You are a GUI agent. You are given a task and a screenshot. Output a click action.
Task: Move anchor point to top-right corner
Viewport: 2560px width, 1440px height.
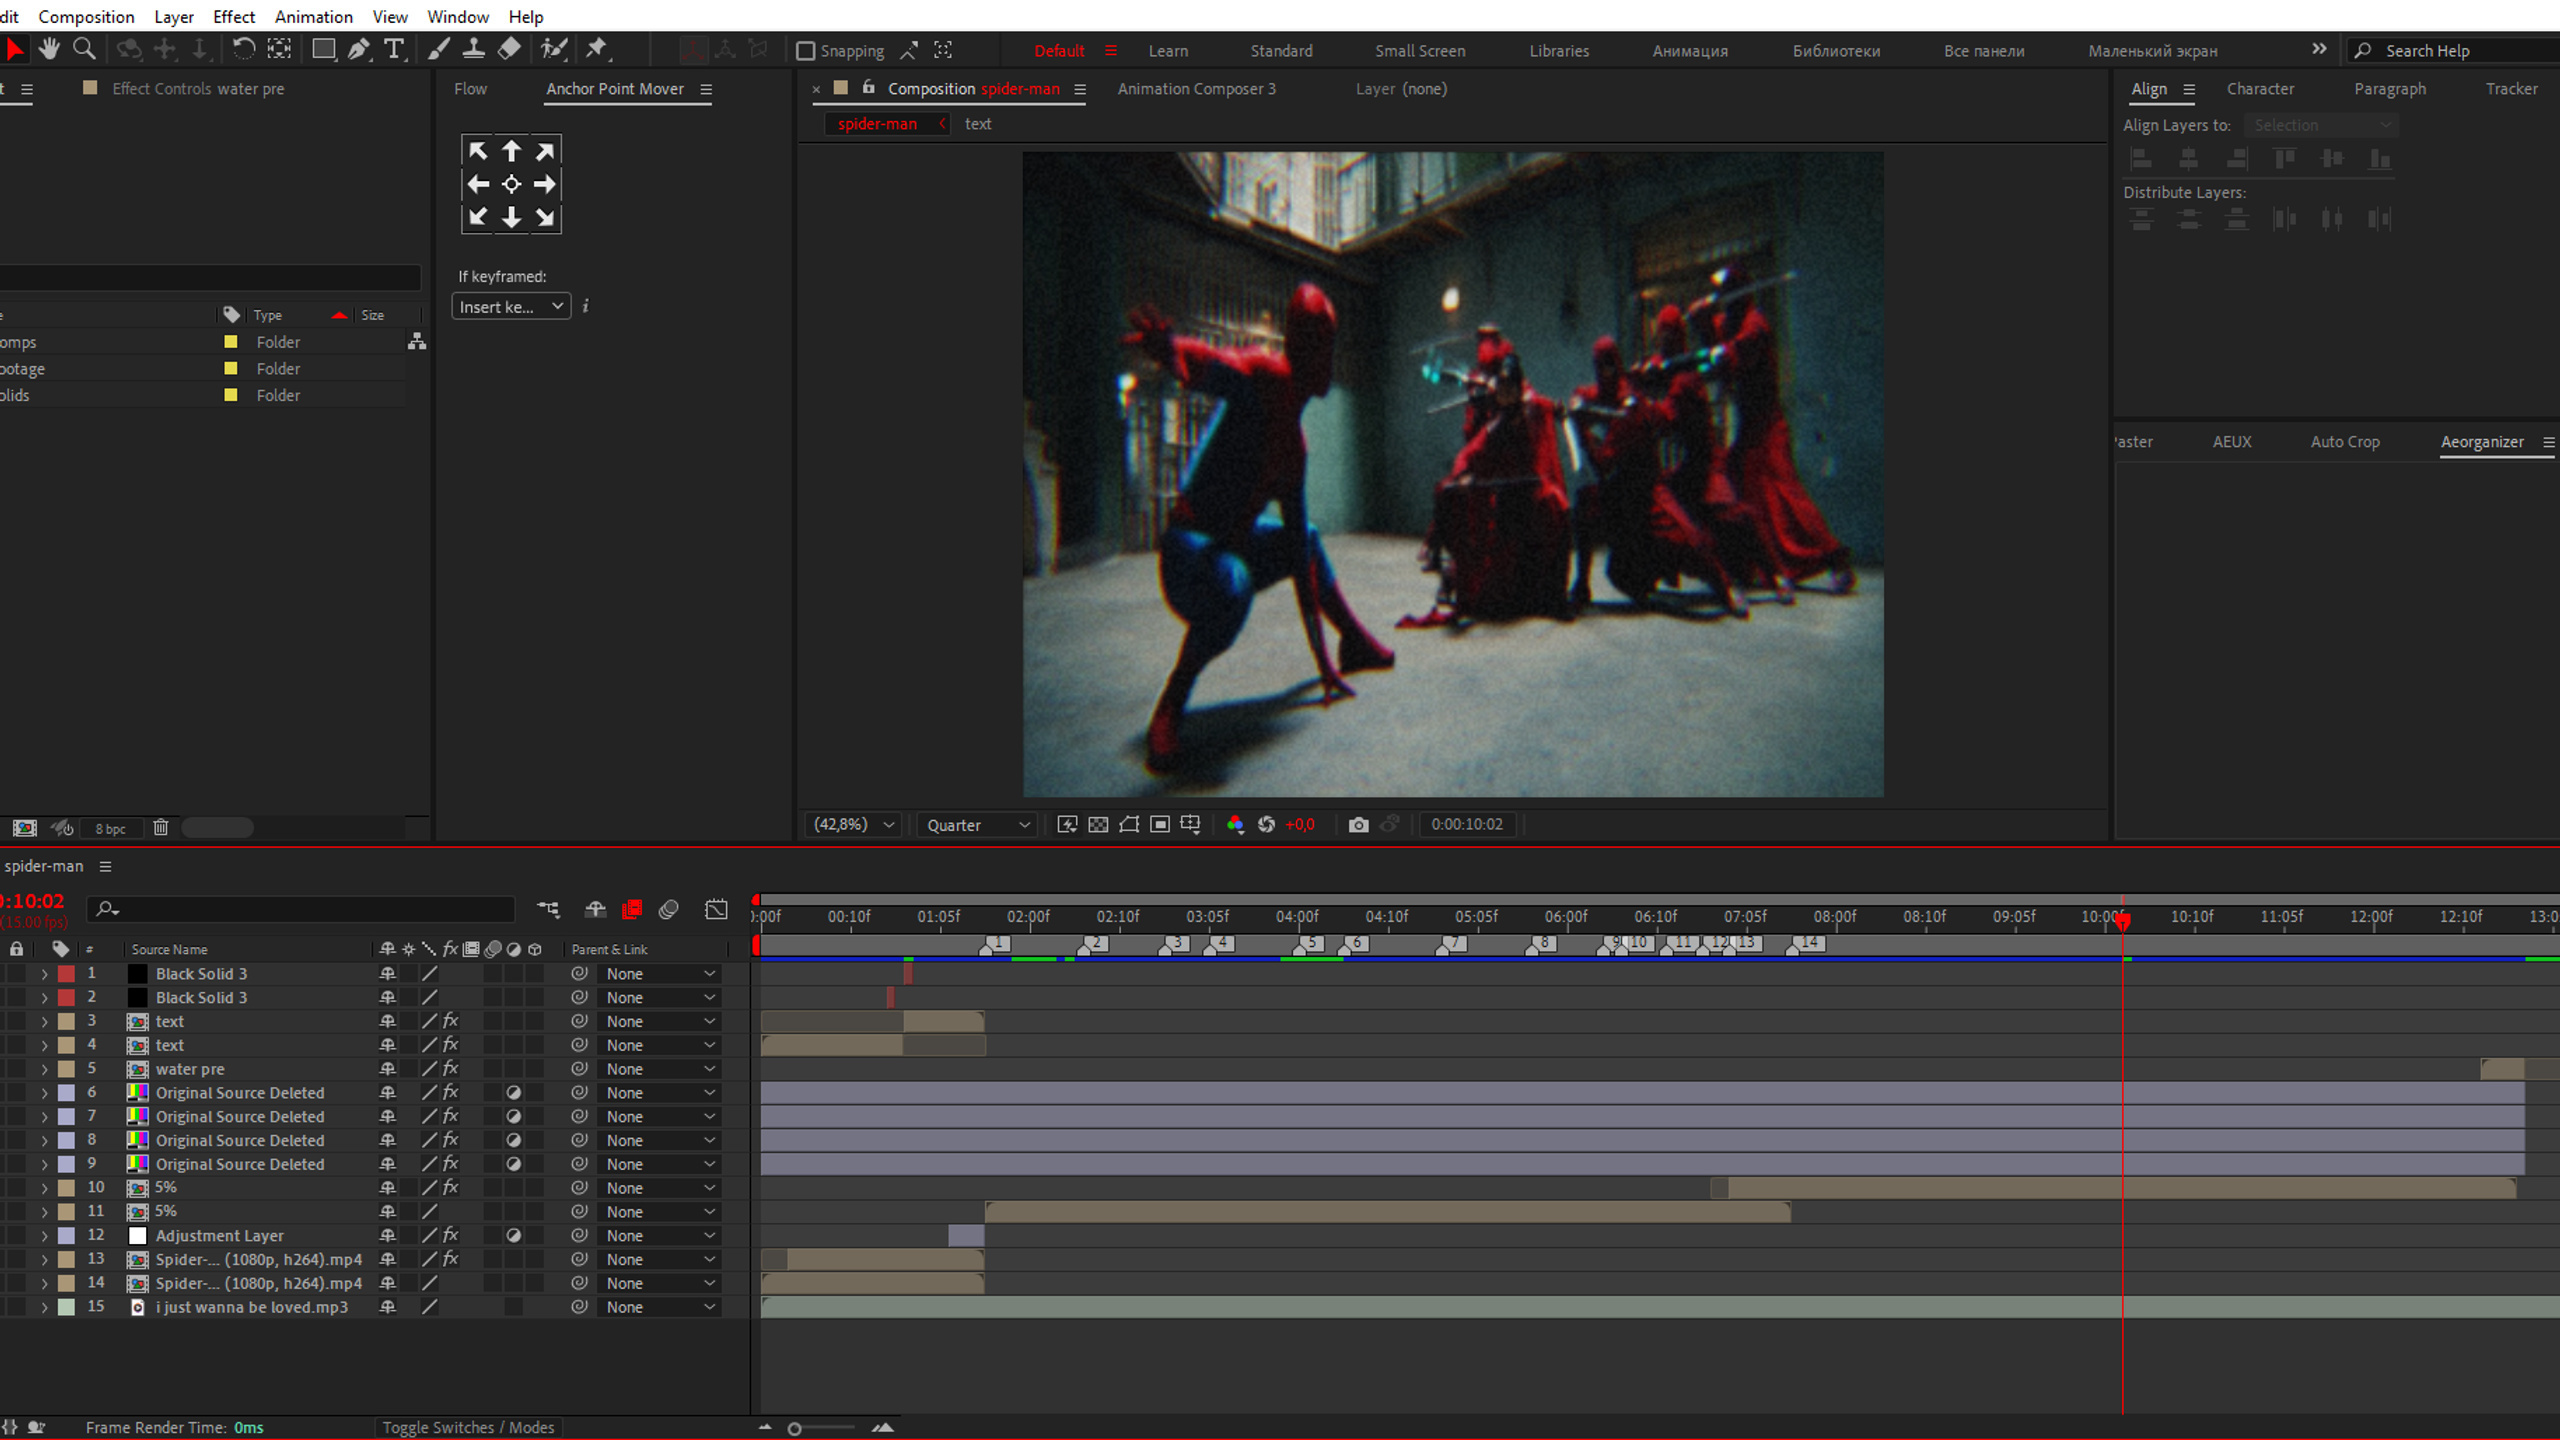coord(545,151)
